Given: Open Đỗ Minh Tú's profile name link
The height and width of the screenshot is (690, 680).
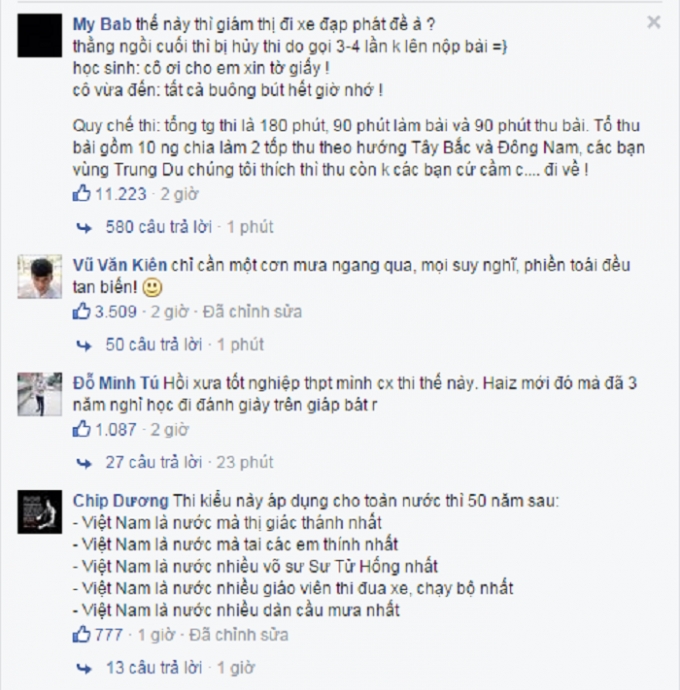Looking at the screenshot, I should pyautogui.click(x=116, y=383).
